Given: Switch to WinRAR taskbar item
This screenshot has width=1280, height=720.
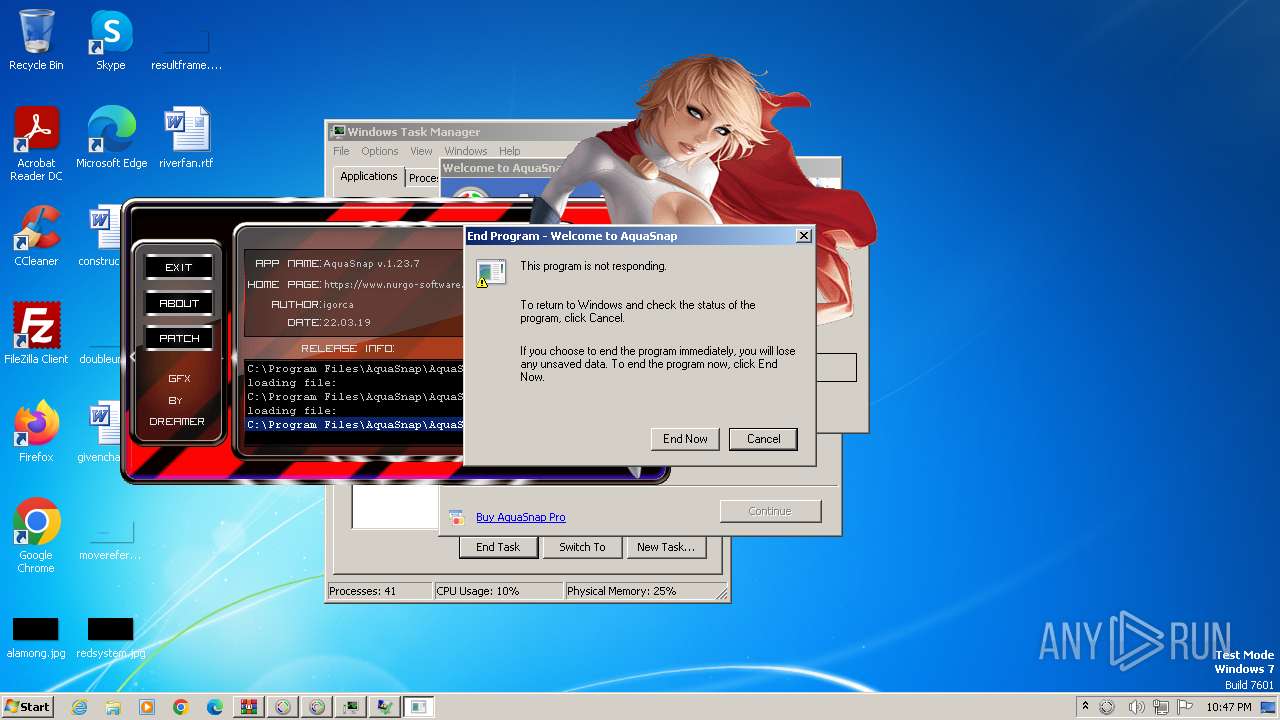Looking at the screenshot, I should click(249, 707).
